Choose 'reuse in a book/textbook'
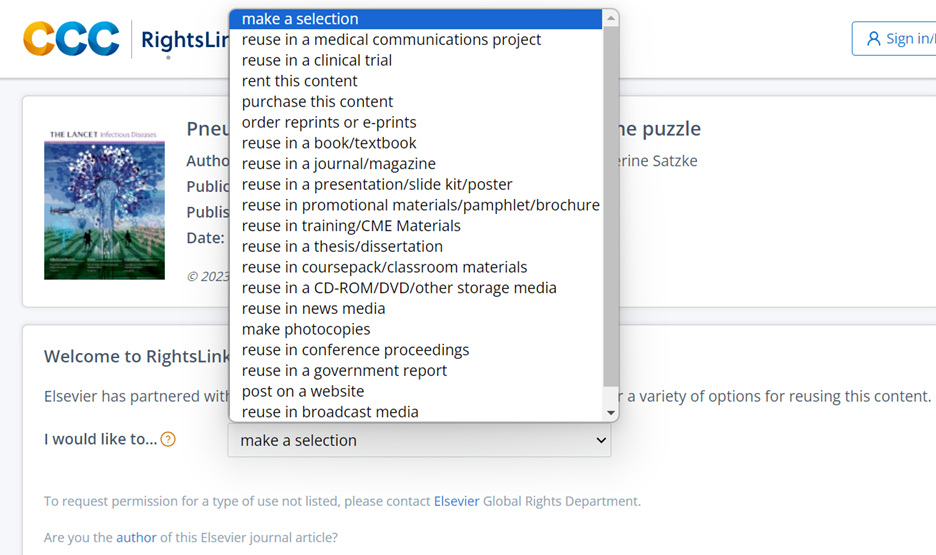The height and width of the screenshot is (555, 936). 329,143
